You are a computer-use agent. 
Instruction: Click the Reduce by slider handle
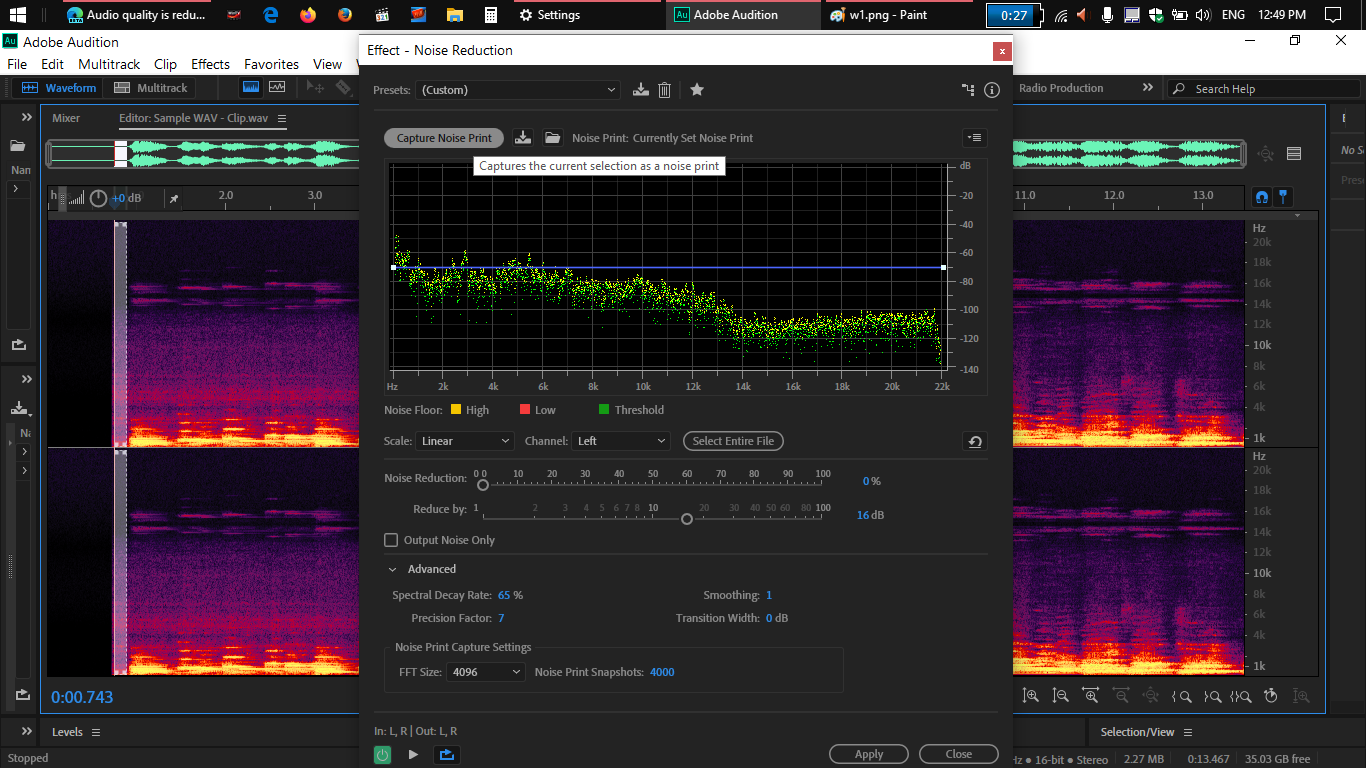coord(686,519)
